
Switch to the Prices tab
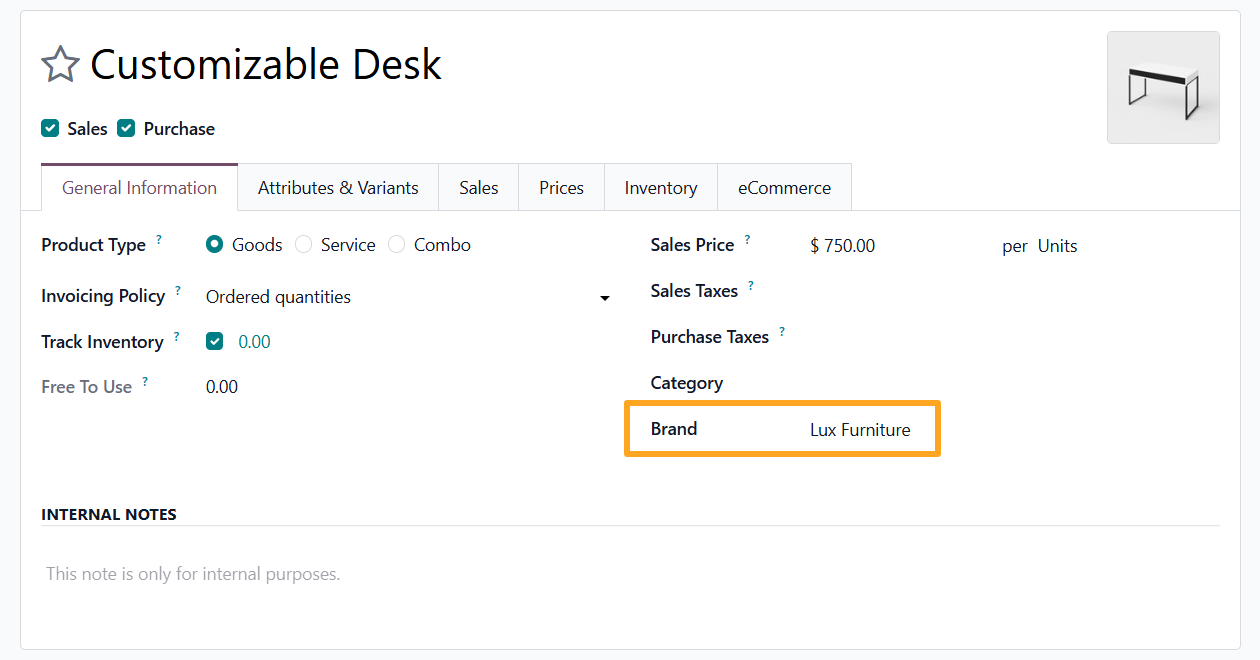(x=561, y=188)
